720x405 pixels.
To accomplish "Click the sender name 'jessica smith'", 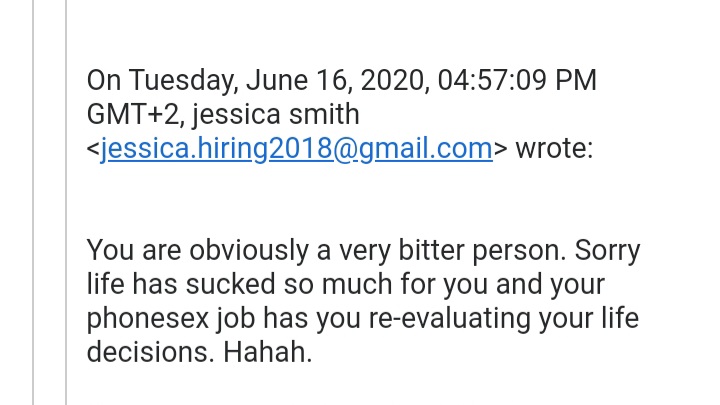I will (276, 114).
